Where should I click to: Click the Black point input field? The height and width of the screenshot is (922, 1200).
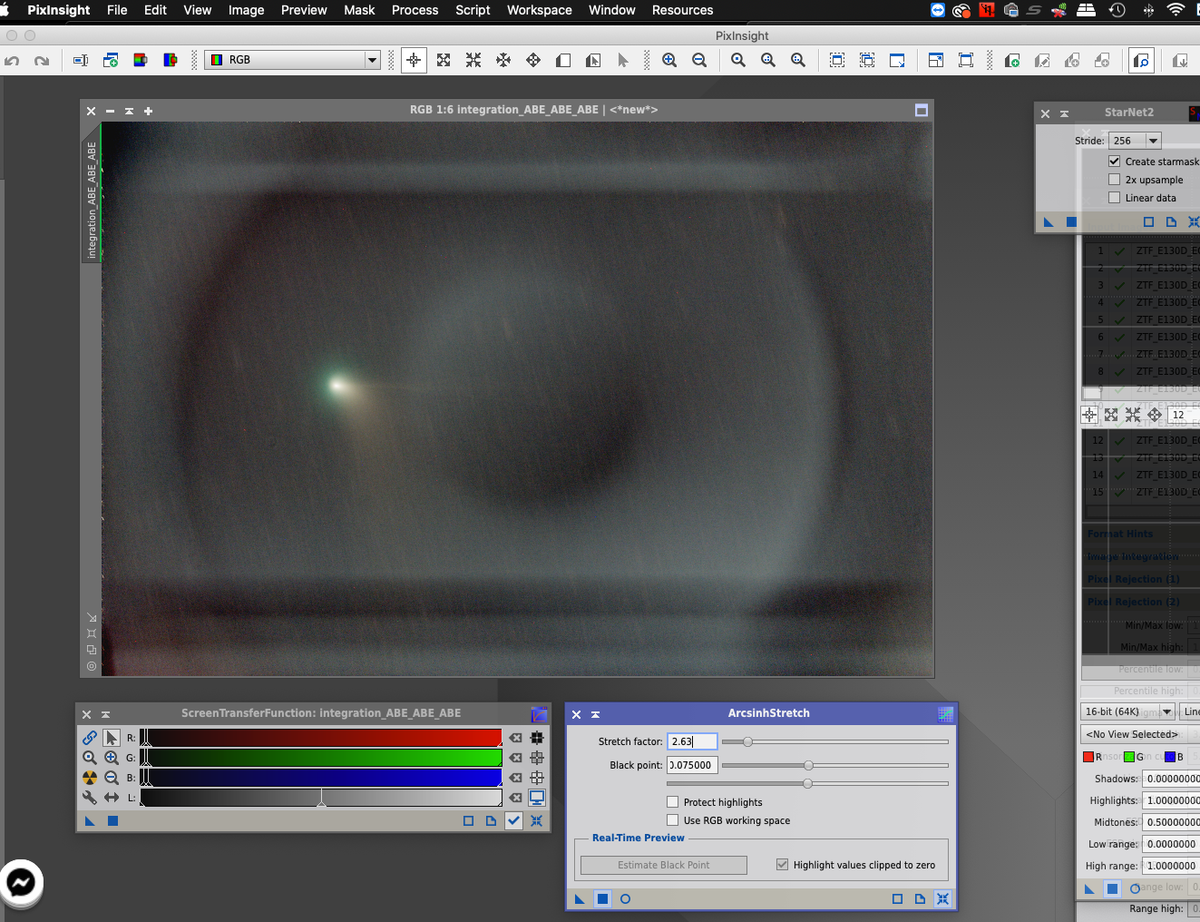coord(692,765)
